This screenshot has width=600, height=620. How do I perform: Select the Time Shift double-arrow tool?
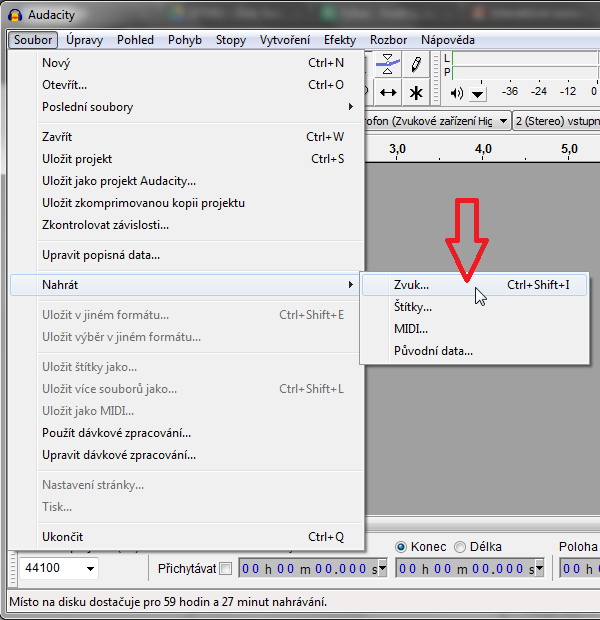[x=388, y=93]
